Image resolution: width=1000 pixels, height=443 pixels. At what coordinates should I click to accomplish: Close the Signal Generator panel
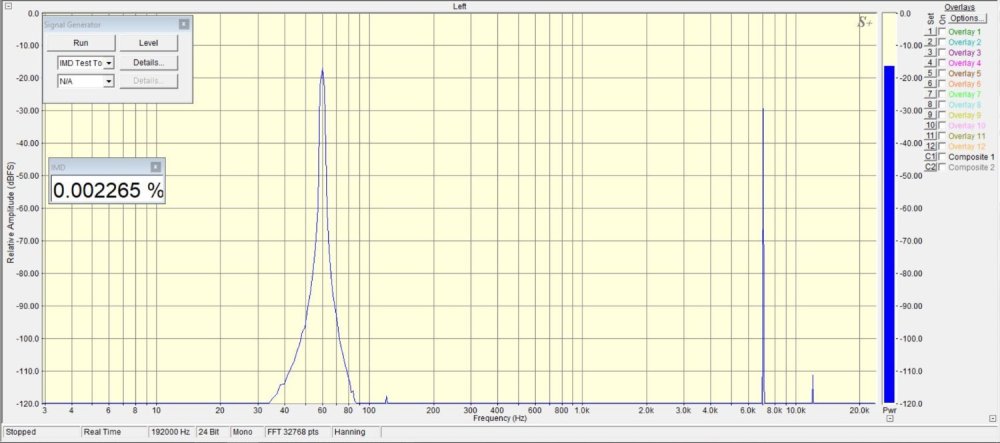tap(183, 23)
